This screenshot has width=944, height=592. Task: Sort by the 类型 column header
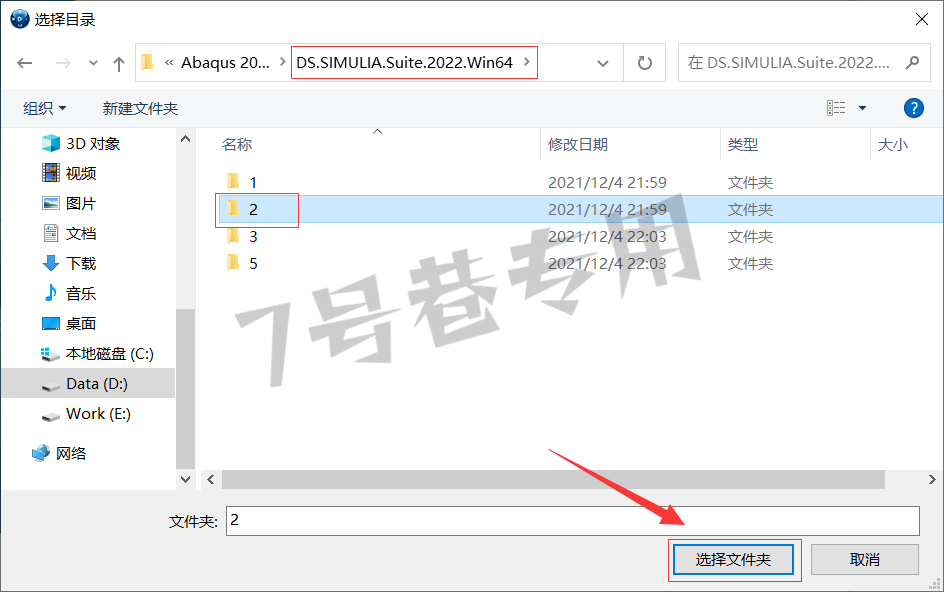coord(742,145)
